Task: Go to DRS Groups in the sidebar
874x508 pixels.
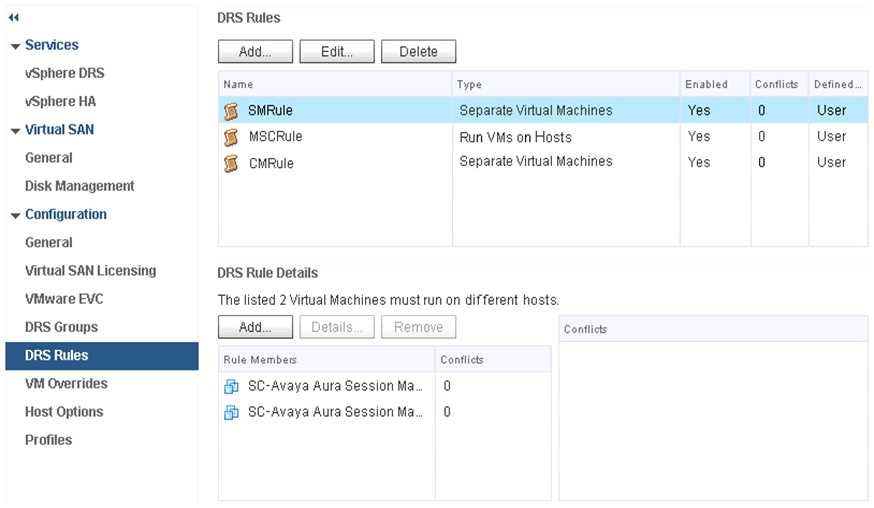Action: click(x=61, y=327)
